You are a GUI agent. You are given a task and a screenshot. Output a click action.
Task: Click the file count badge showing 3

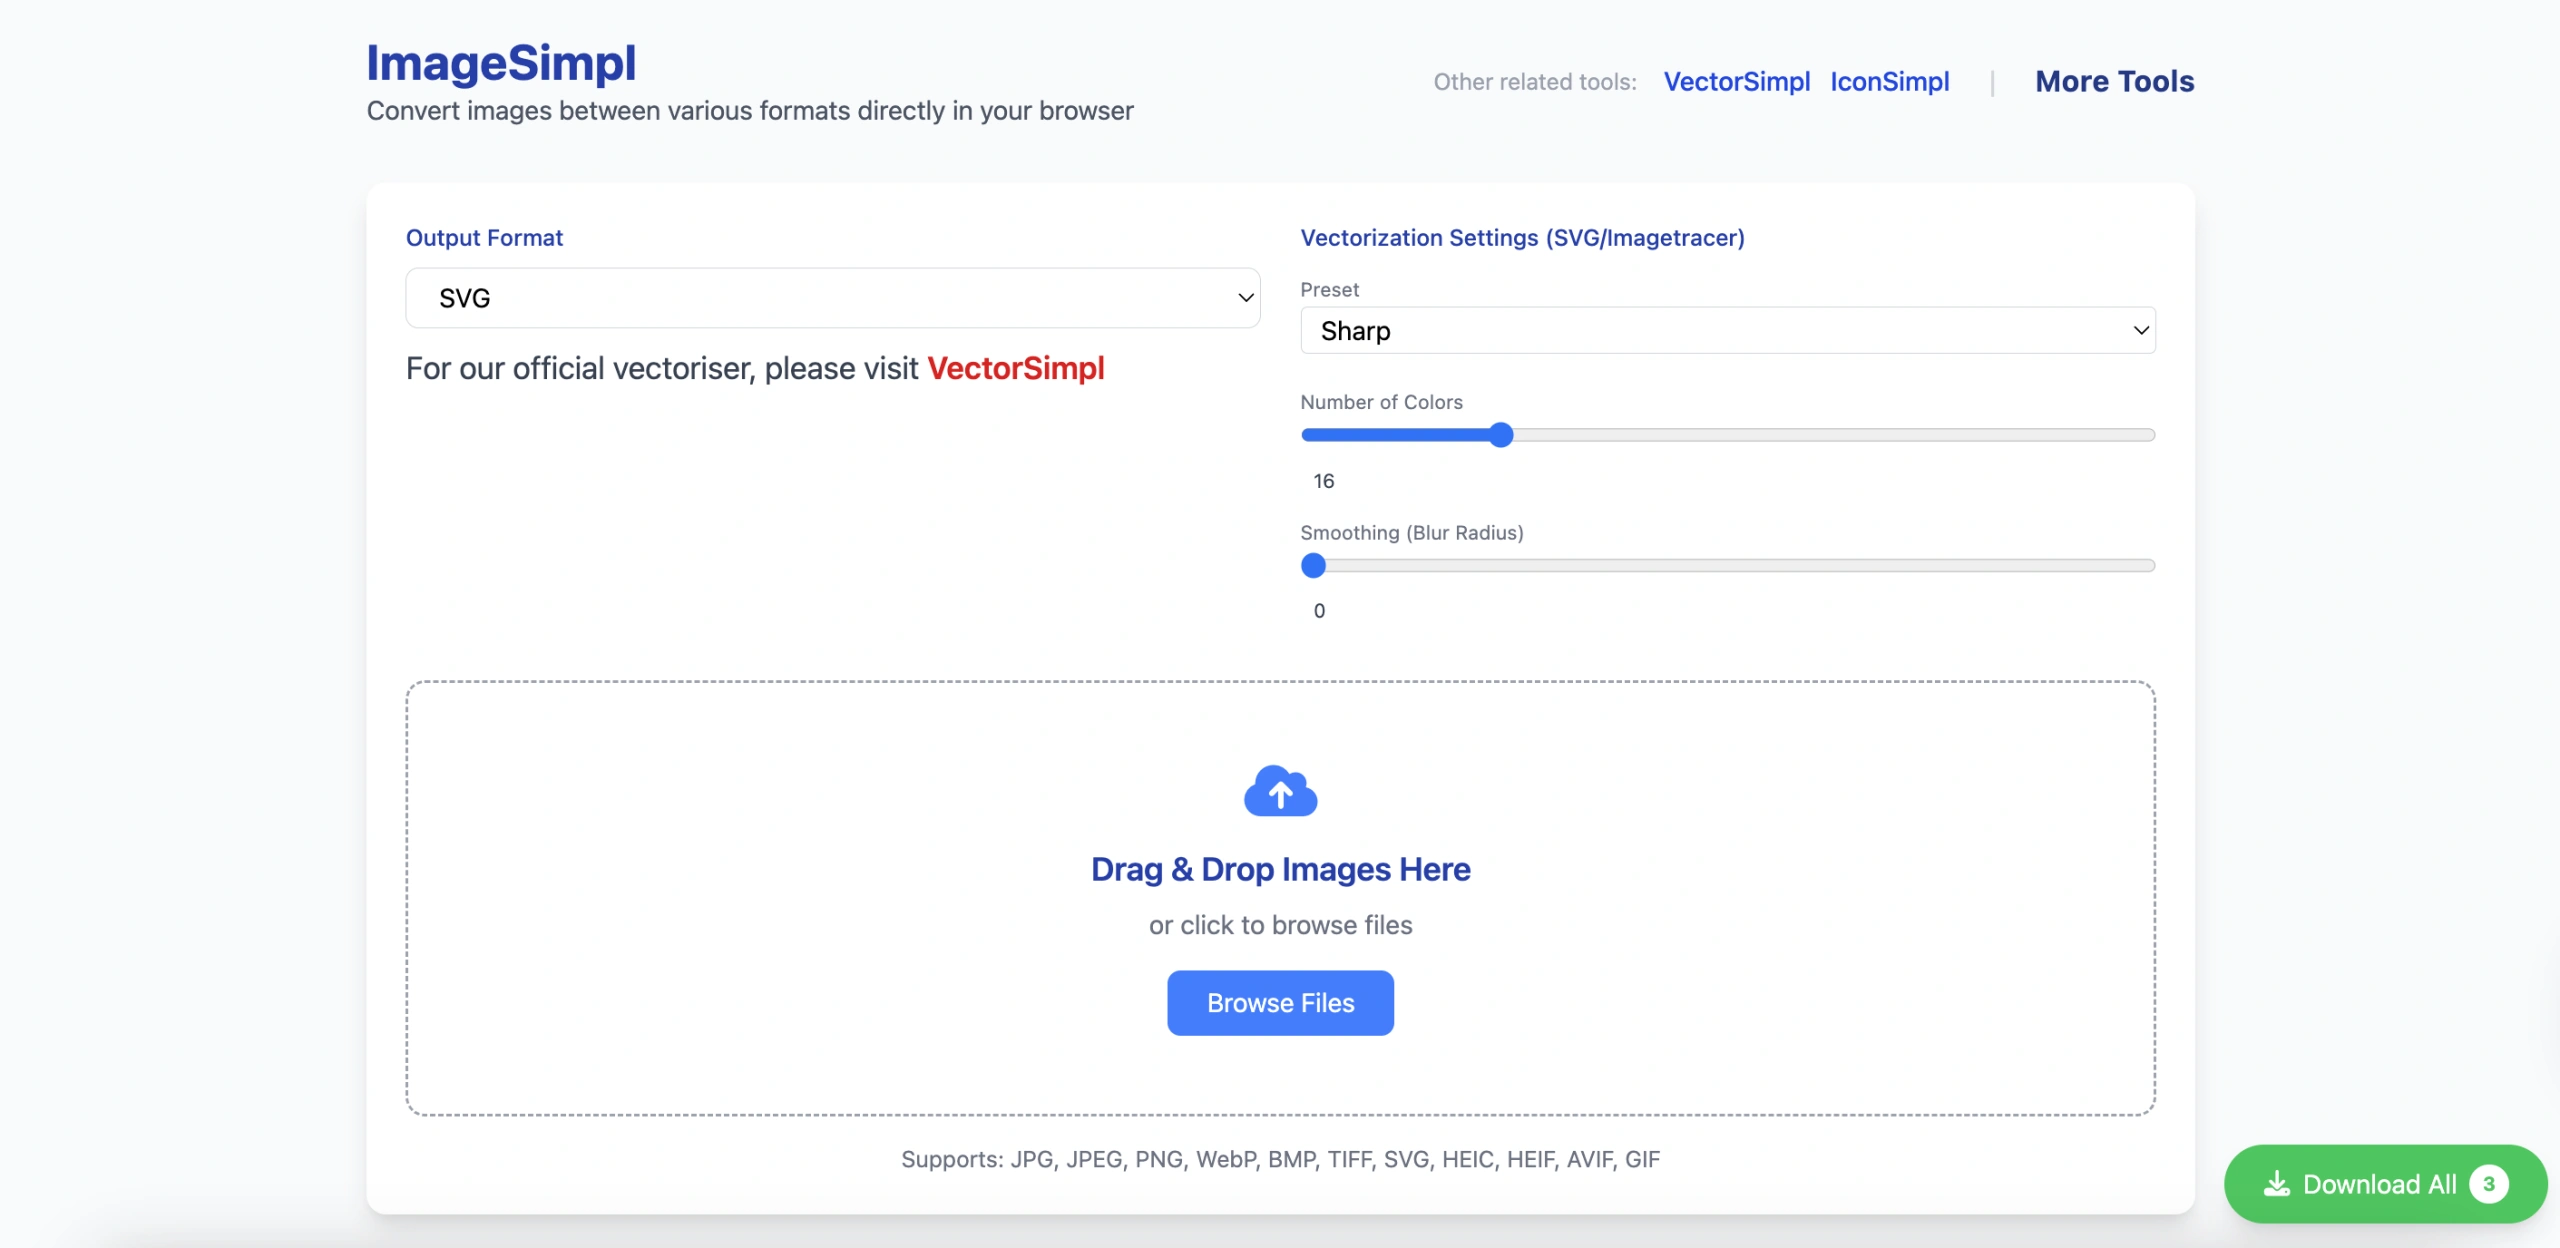2488,1184
